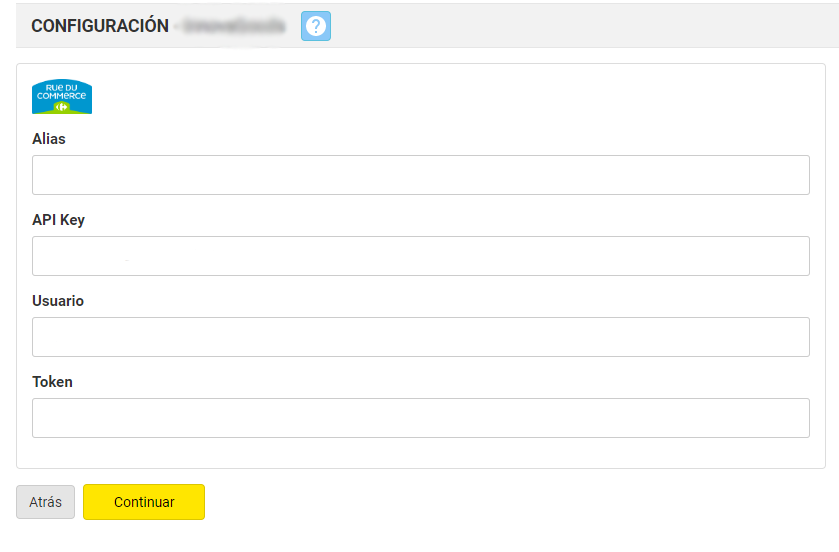The width and height of the screenshot is (839, 552).
Task: Open the blue question mark help icon
Action: point(316,26)
